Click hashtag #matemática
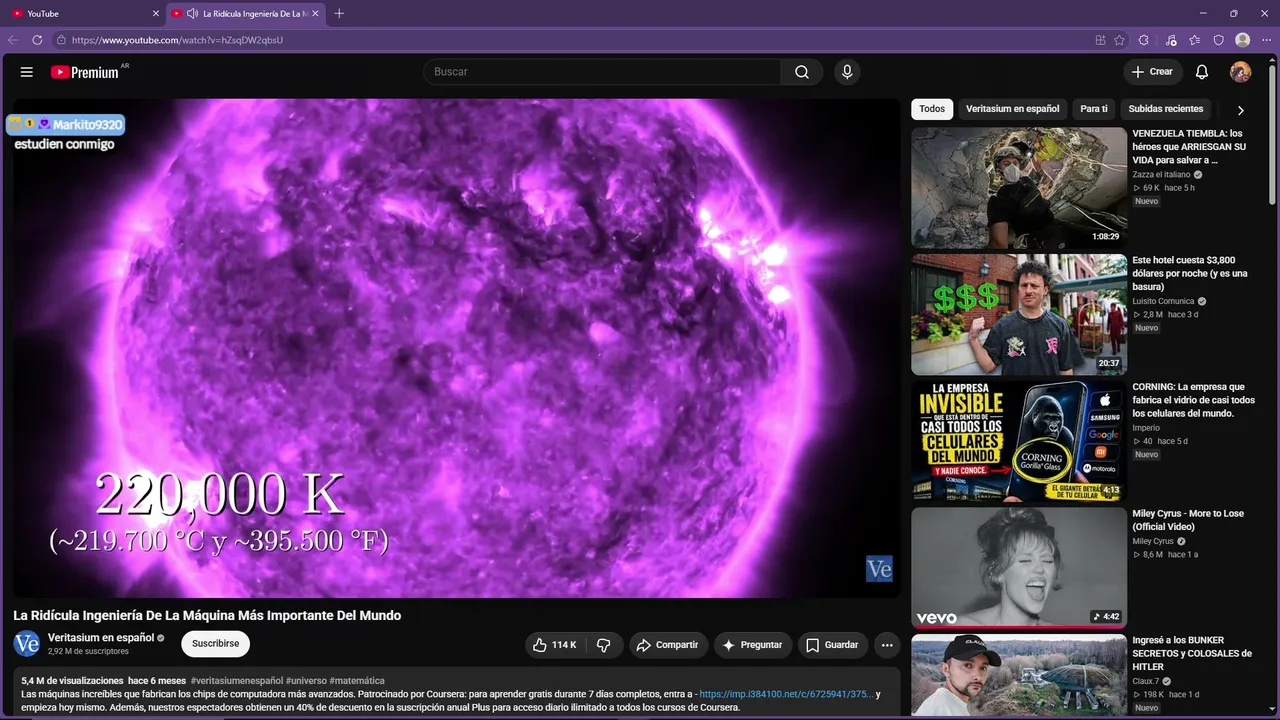 (x=356, y=681)
